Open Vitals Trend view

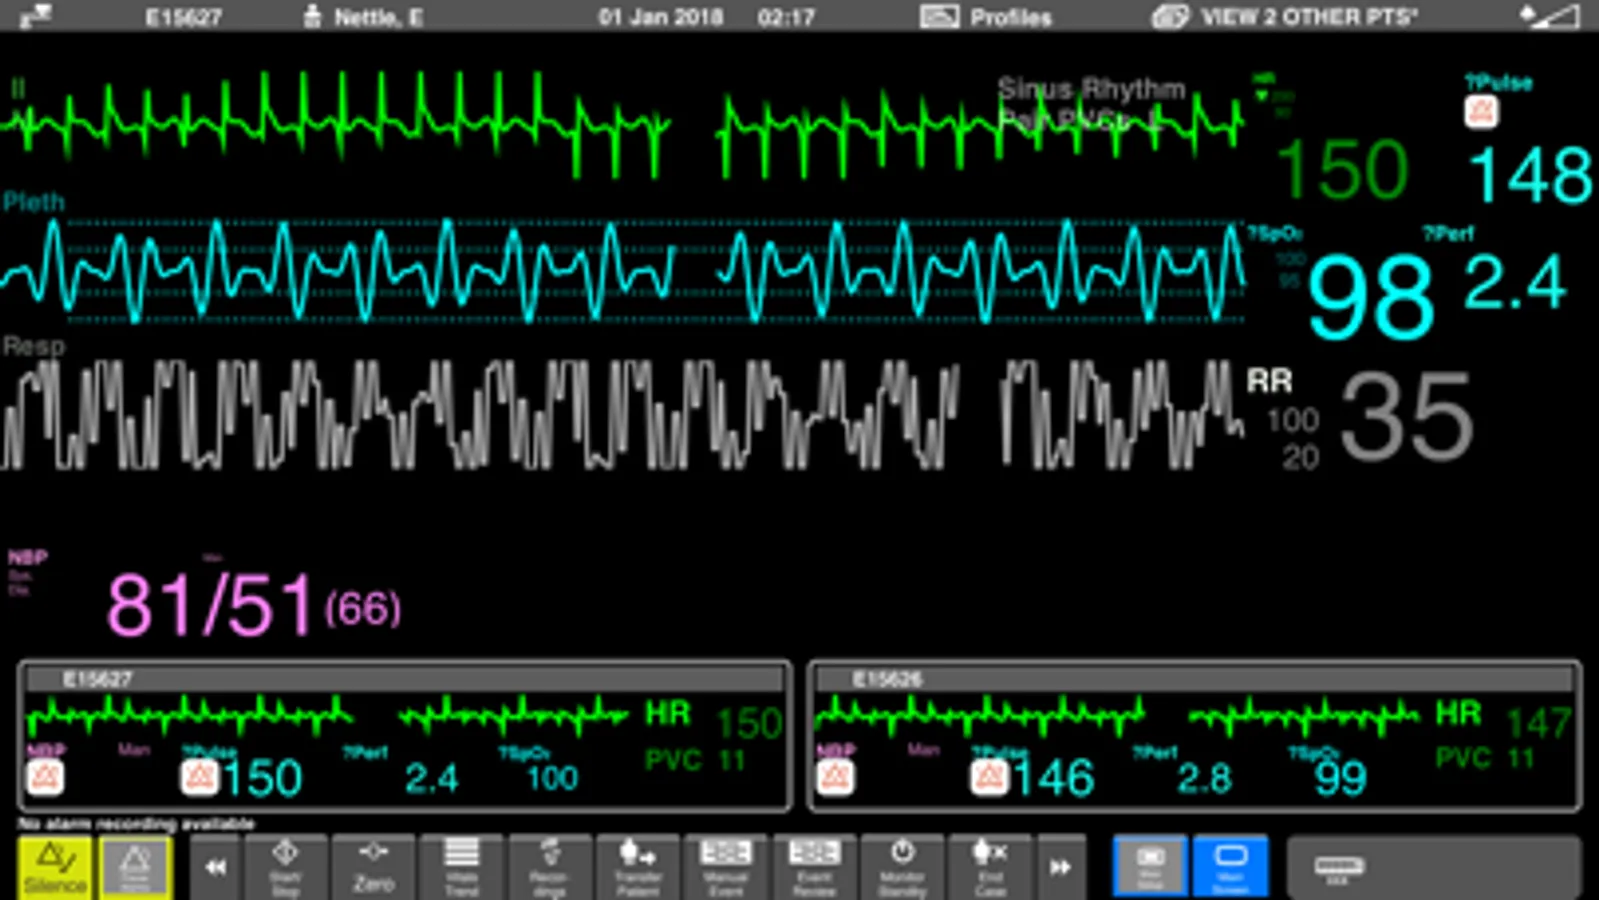pos(461,866)
